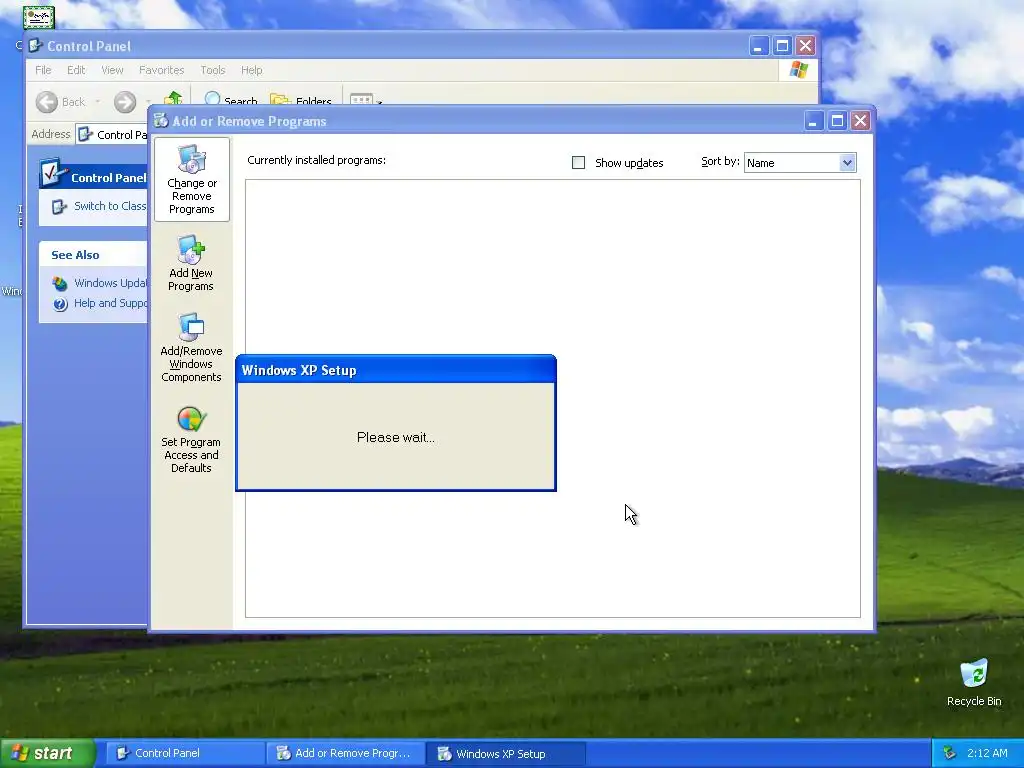1024x768 pixels.
Task: Open Set Program Access and Defaults
Action: coord(191,440)
